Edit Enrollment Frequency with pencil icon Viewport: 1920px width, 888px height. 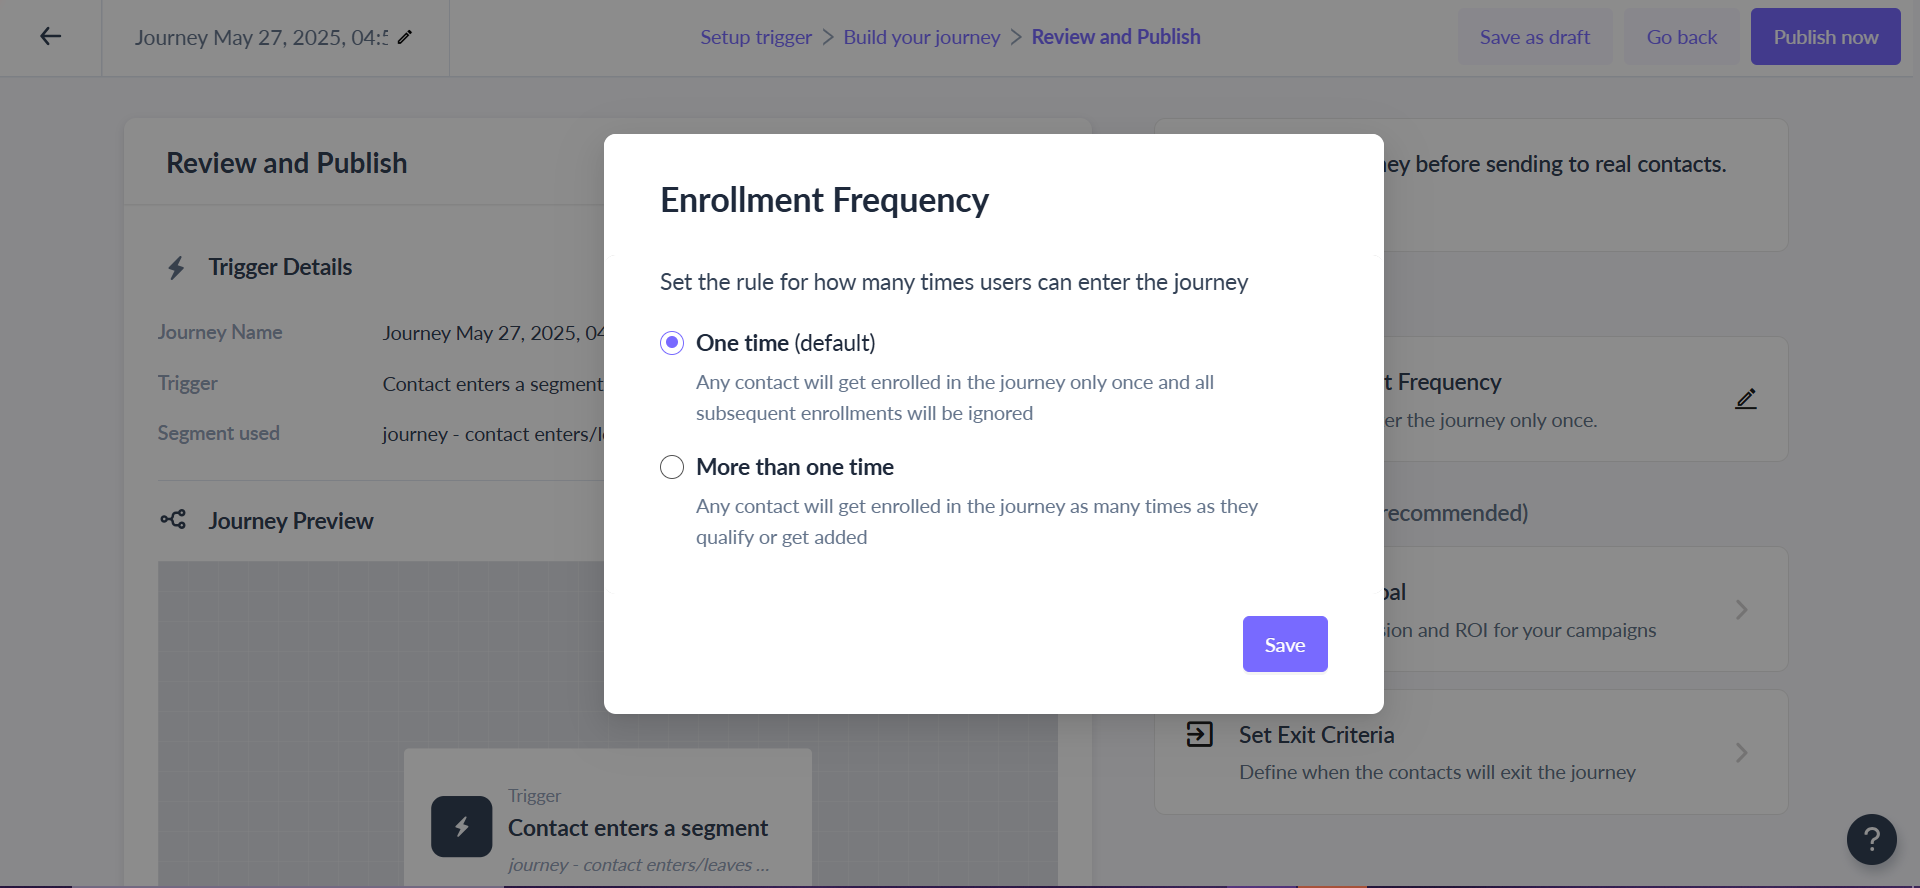(x=1746, y=399)
